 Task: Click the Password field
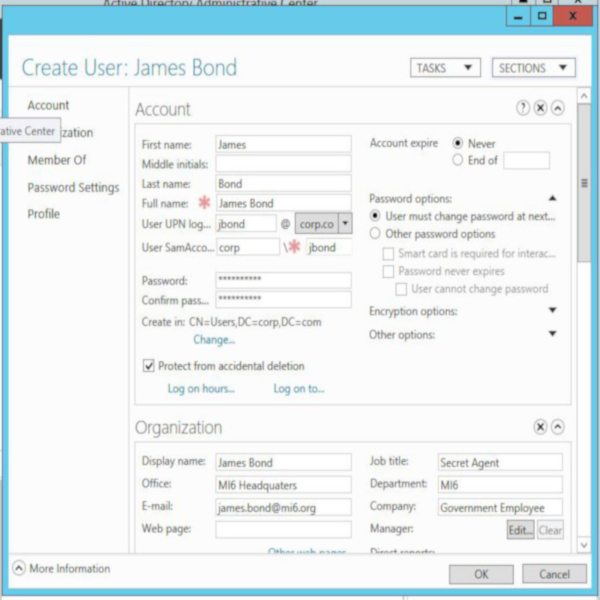coord(283,280)
